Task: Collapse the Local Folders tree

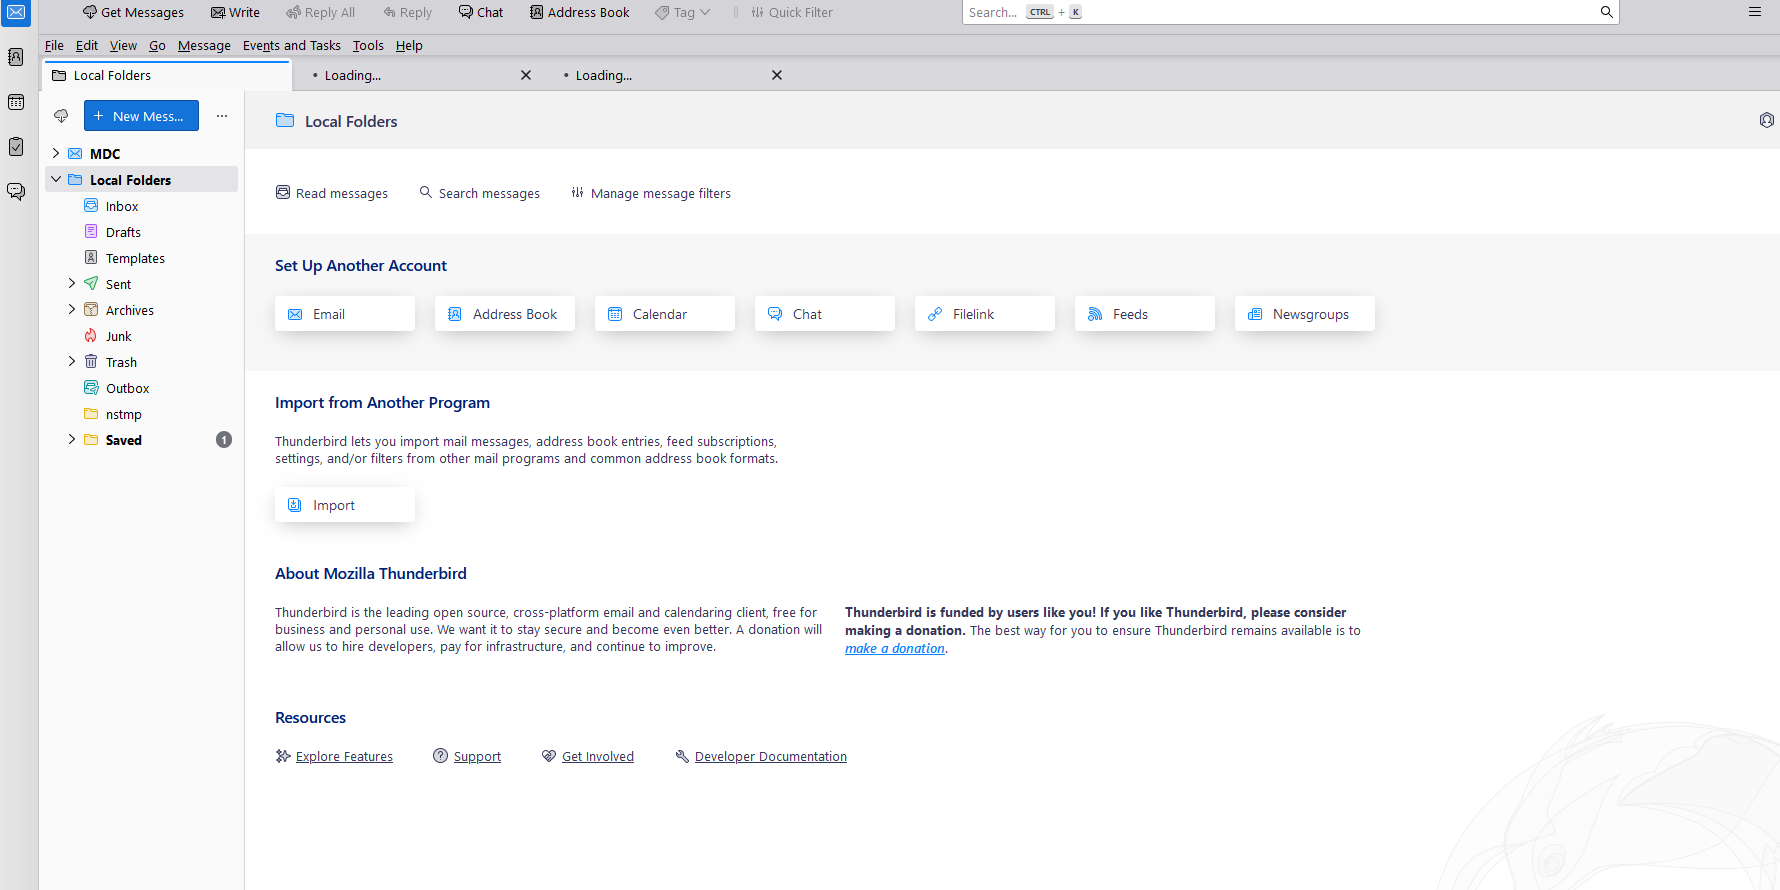Action: pos(56,180)
